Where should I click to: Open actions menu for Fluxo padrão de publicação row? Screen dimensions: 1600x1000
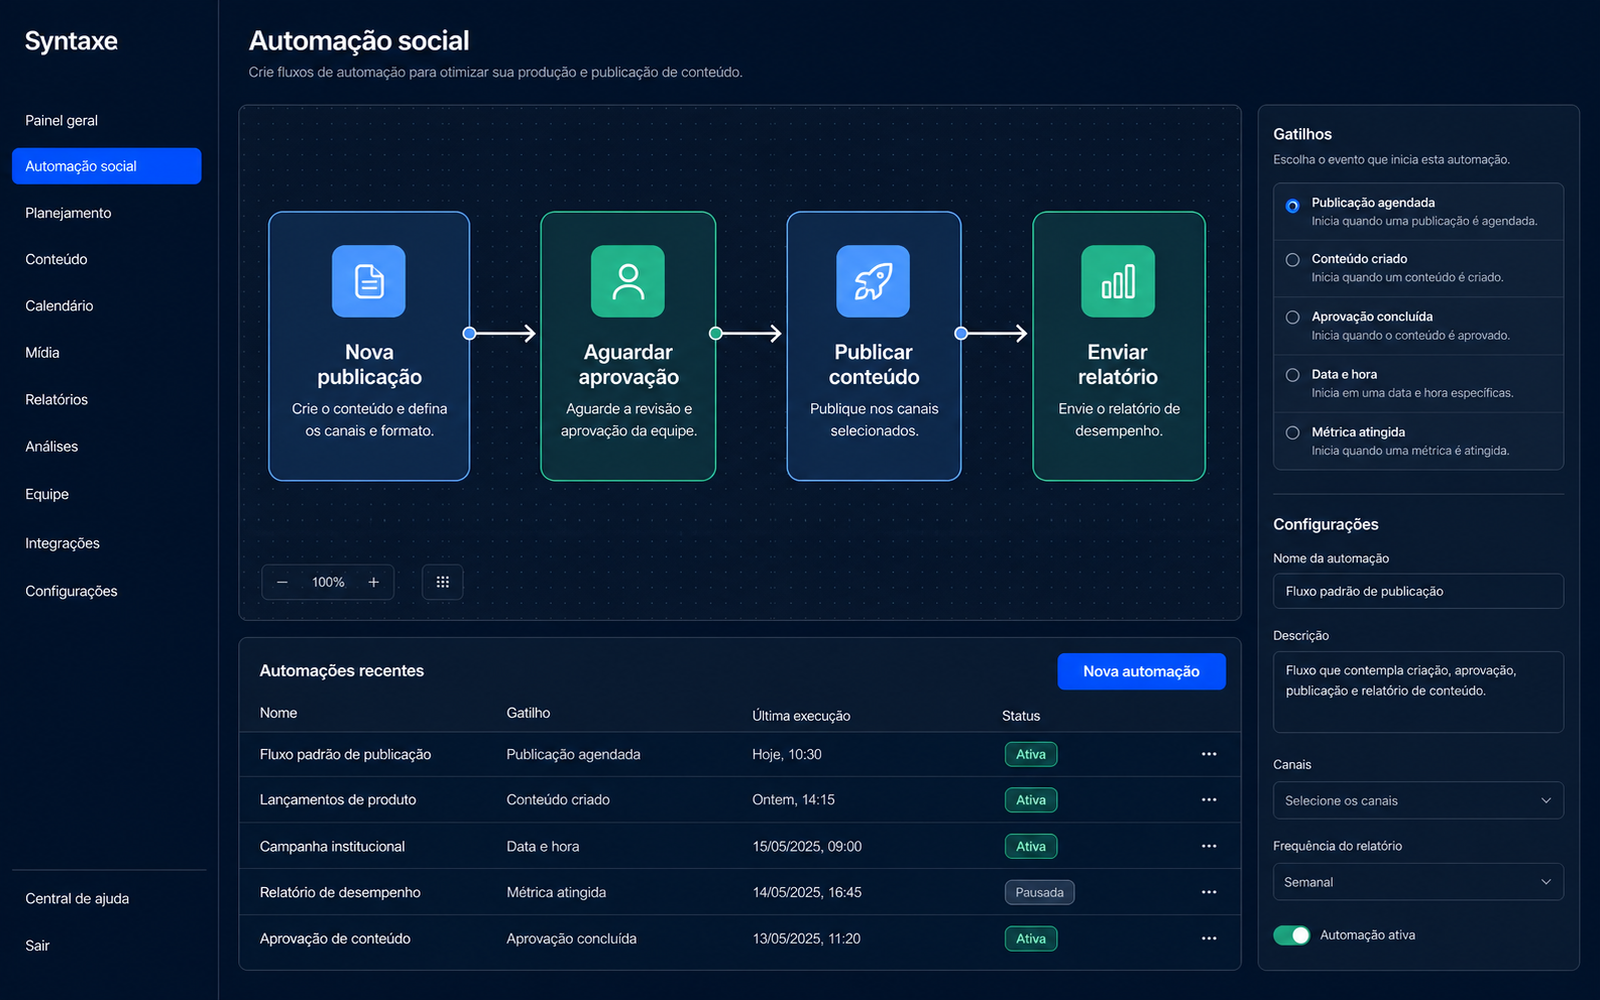click(x=1209, y=754)
